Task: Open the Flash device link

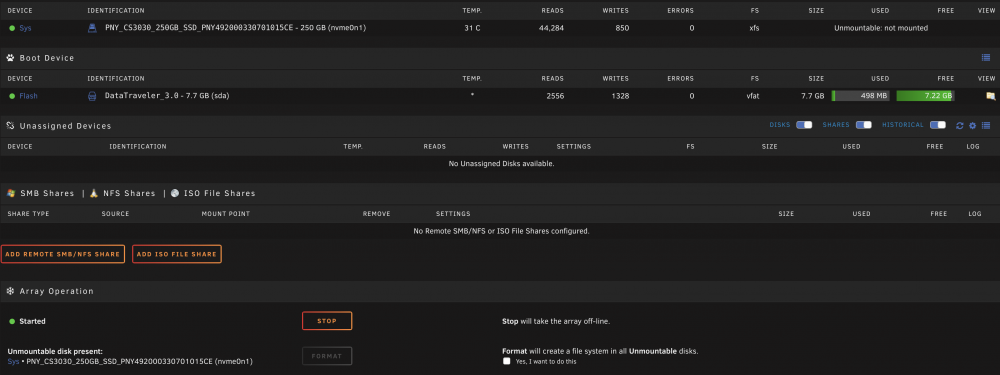Action: tap(28, 96)
